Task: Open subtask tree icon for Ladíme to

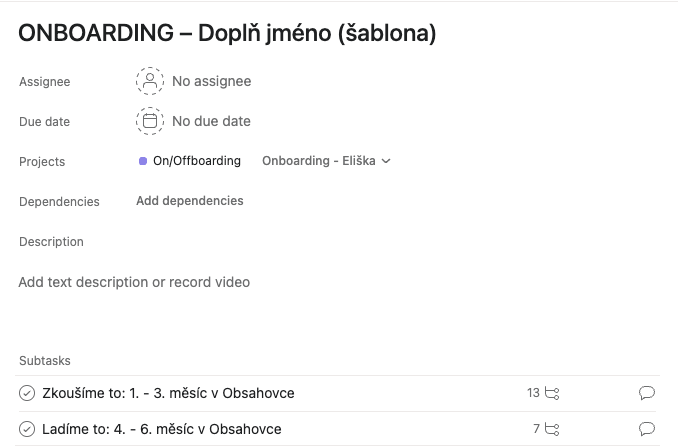Action: pos(552,429)
